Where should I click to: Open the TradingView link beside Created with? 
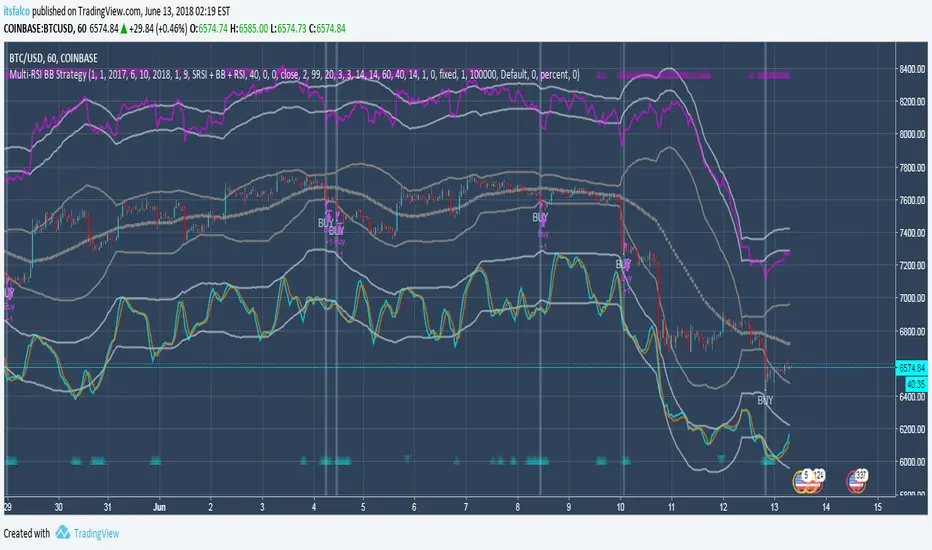click(96, 533)
